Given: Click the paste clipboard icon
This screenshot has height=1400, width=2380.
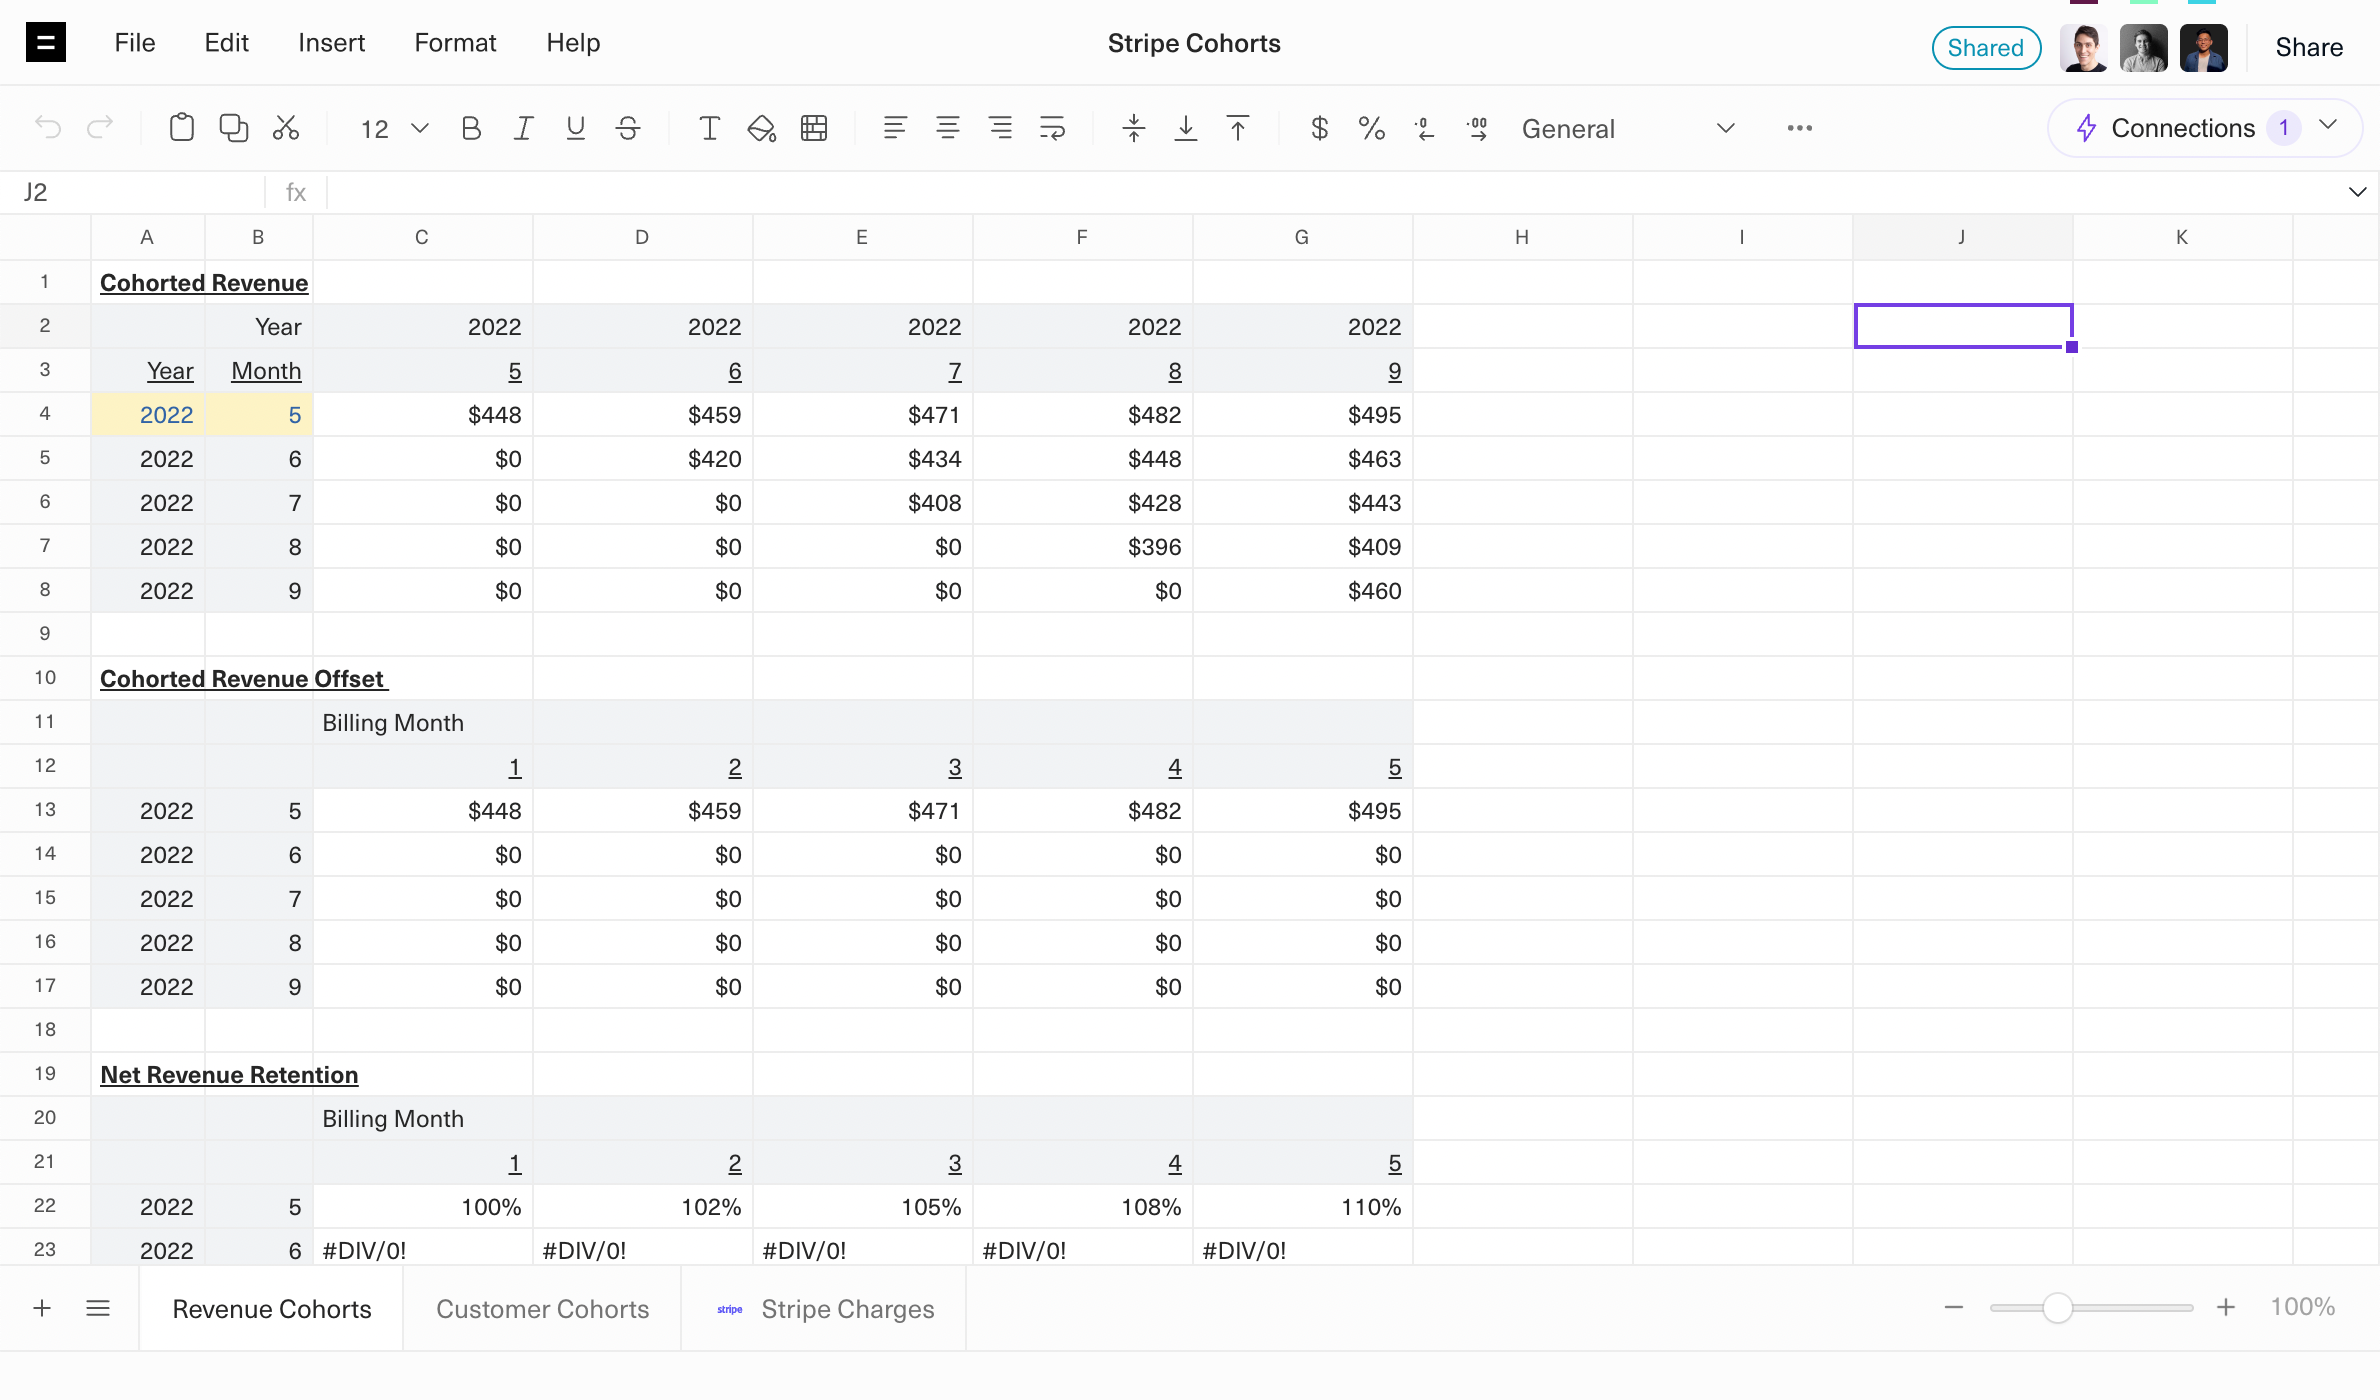Looking at the screenshot, I should coord(181,128).
